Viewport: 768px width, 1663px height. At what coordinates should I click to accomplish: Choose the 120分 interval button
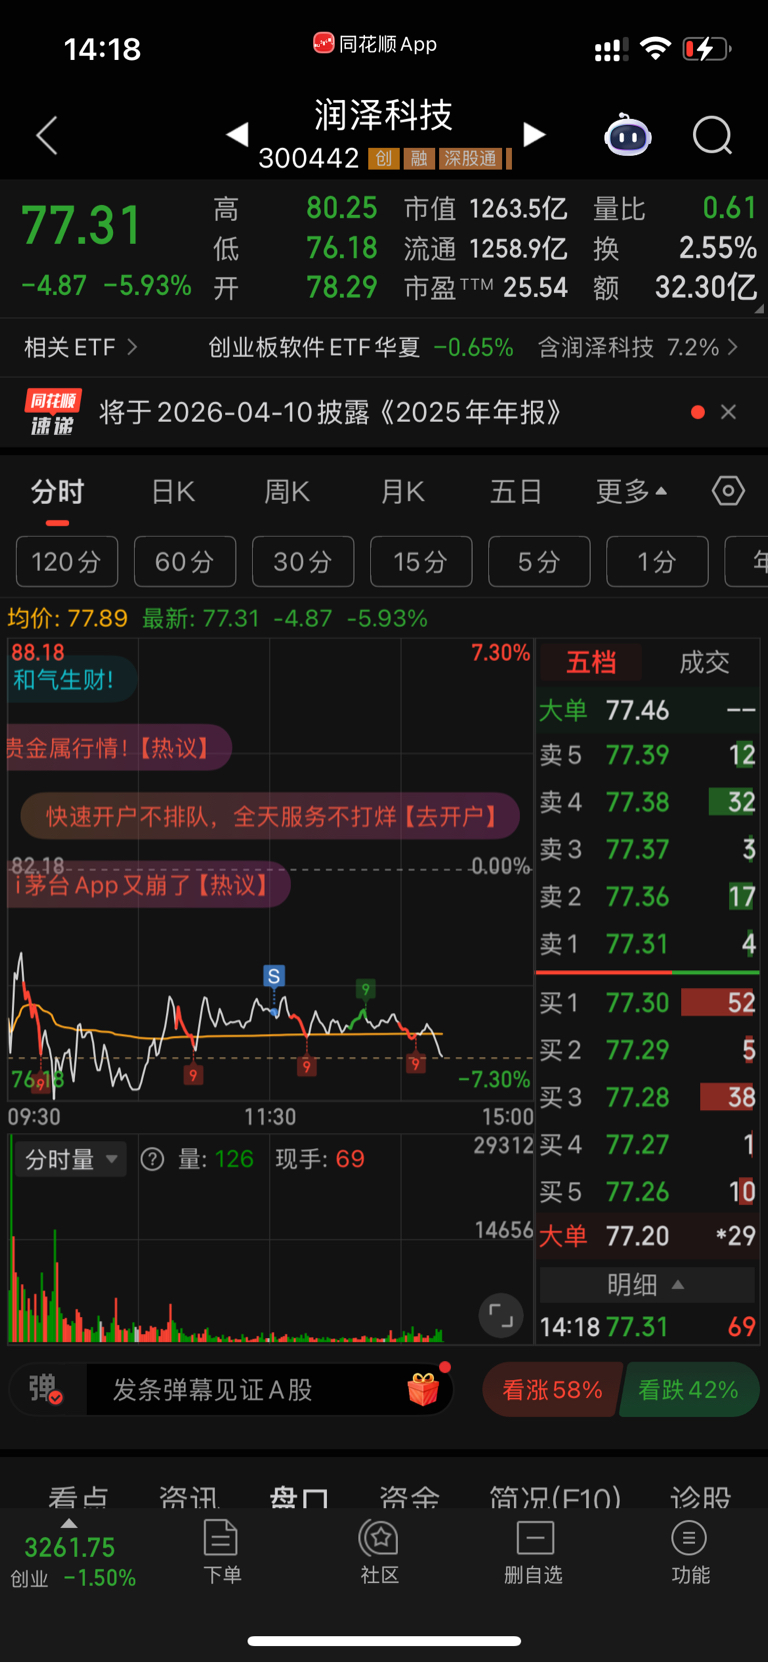point(67,561)
